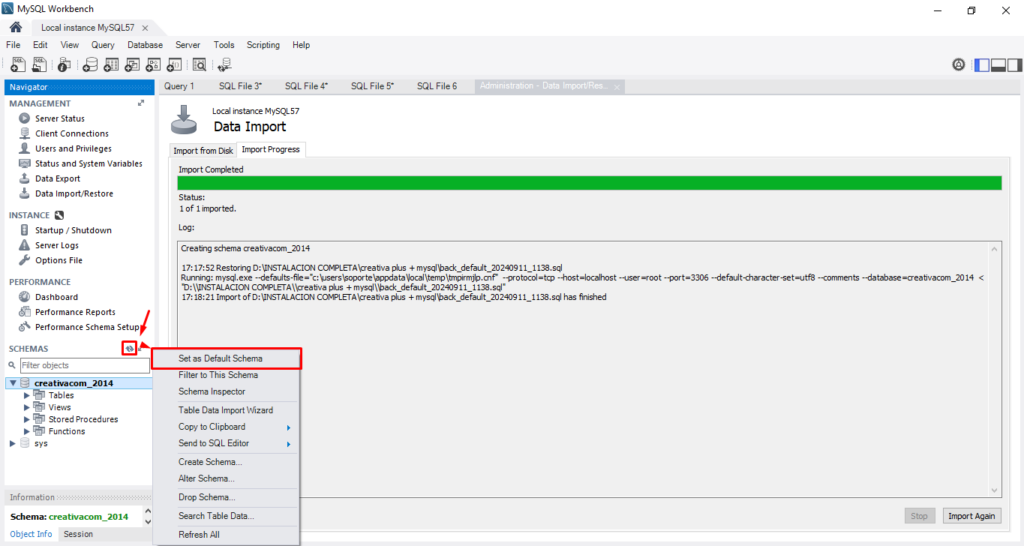This screenshot has height=546, width=1024.
Task: Switch to the Import from Disk tab
Action: (203, 150)
